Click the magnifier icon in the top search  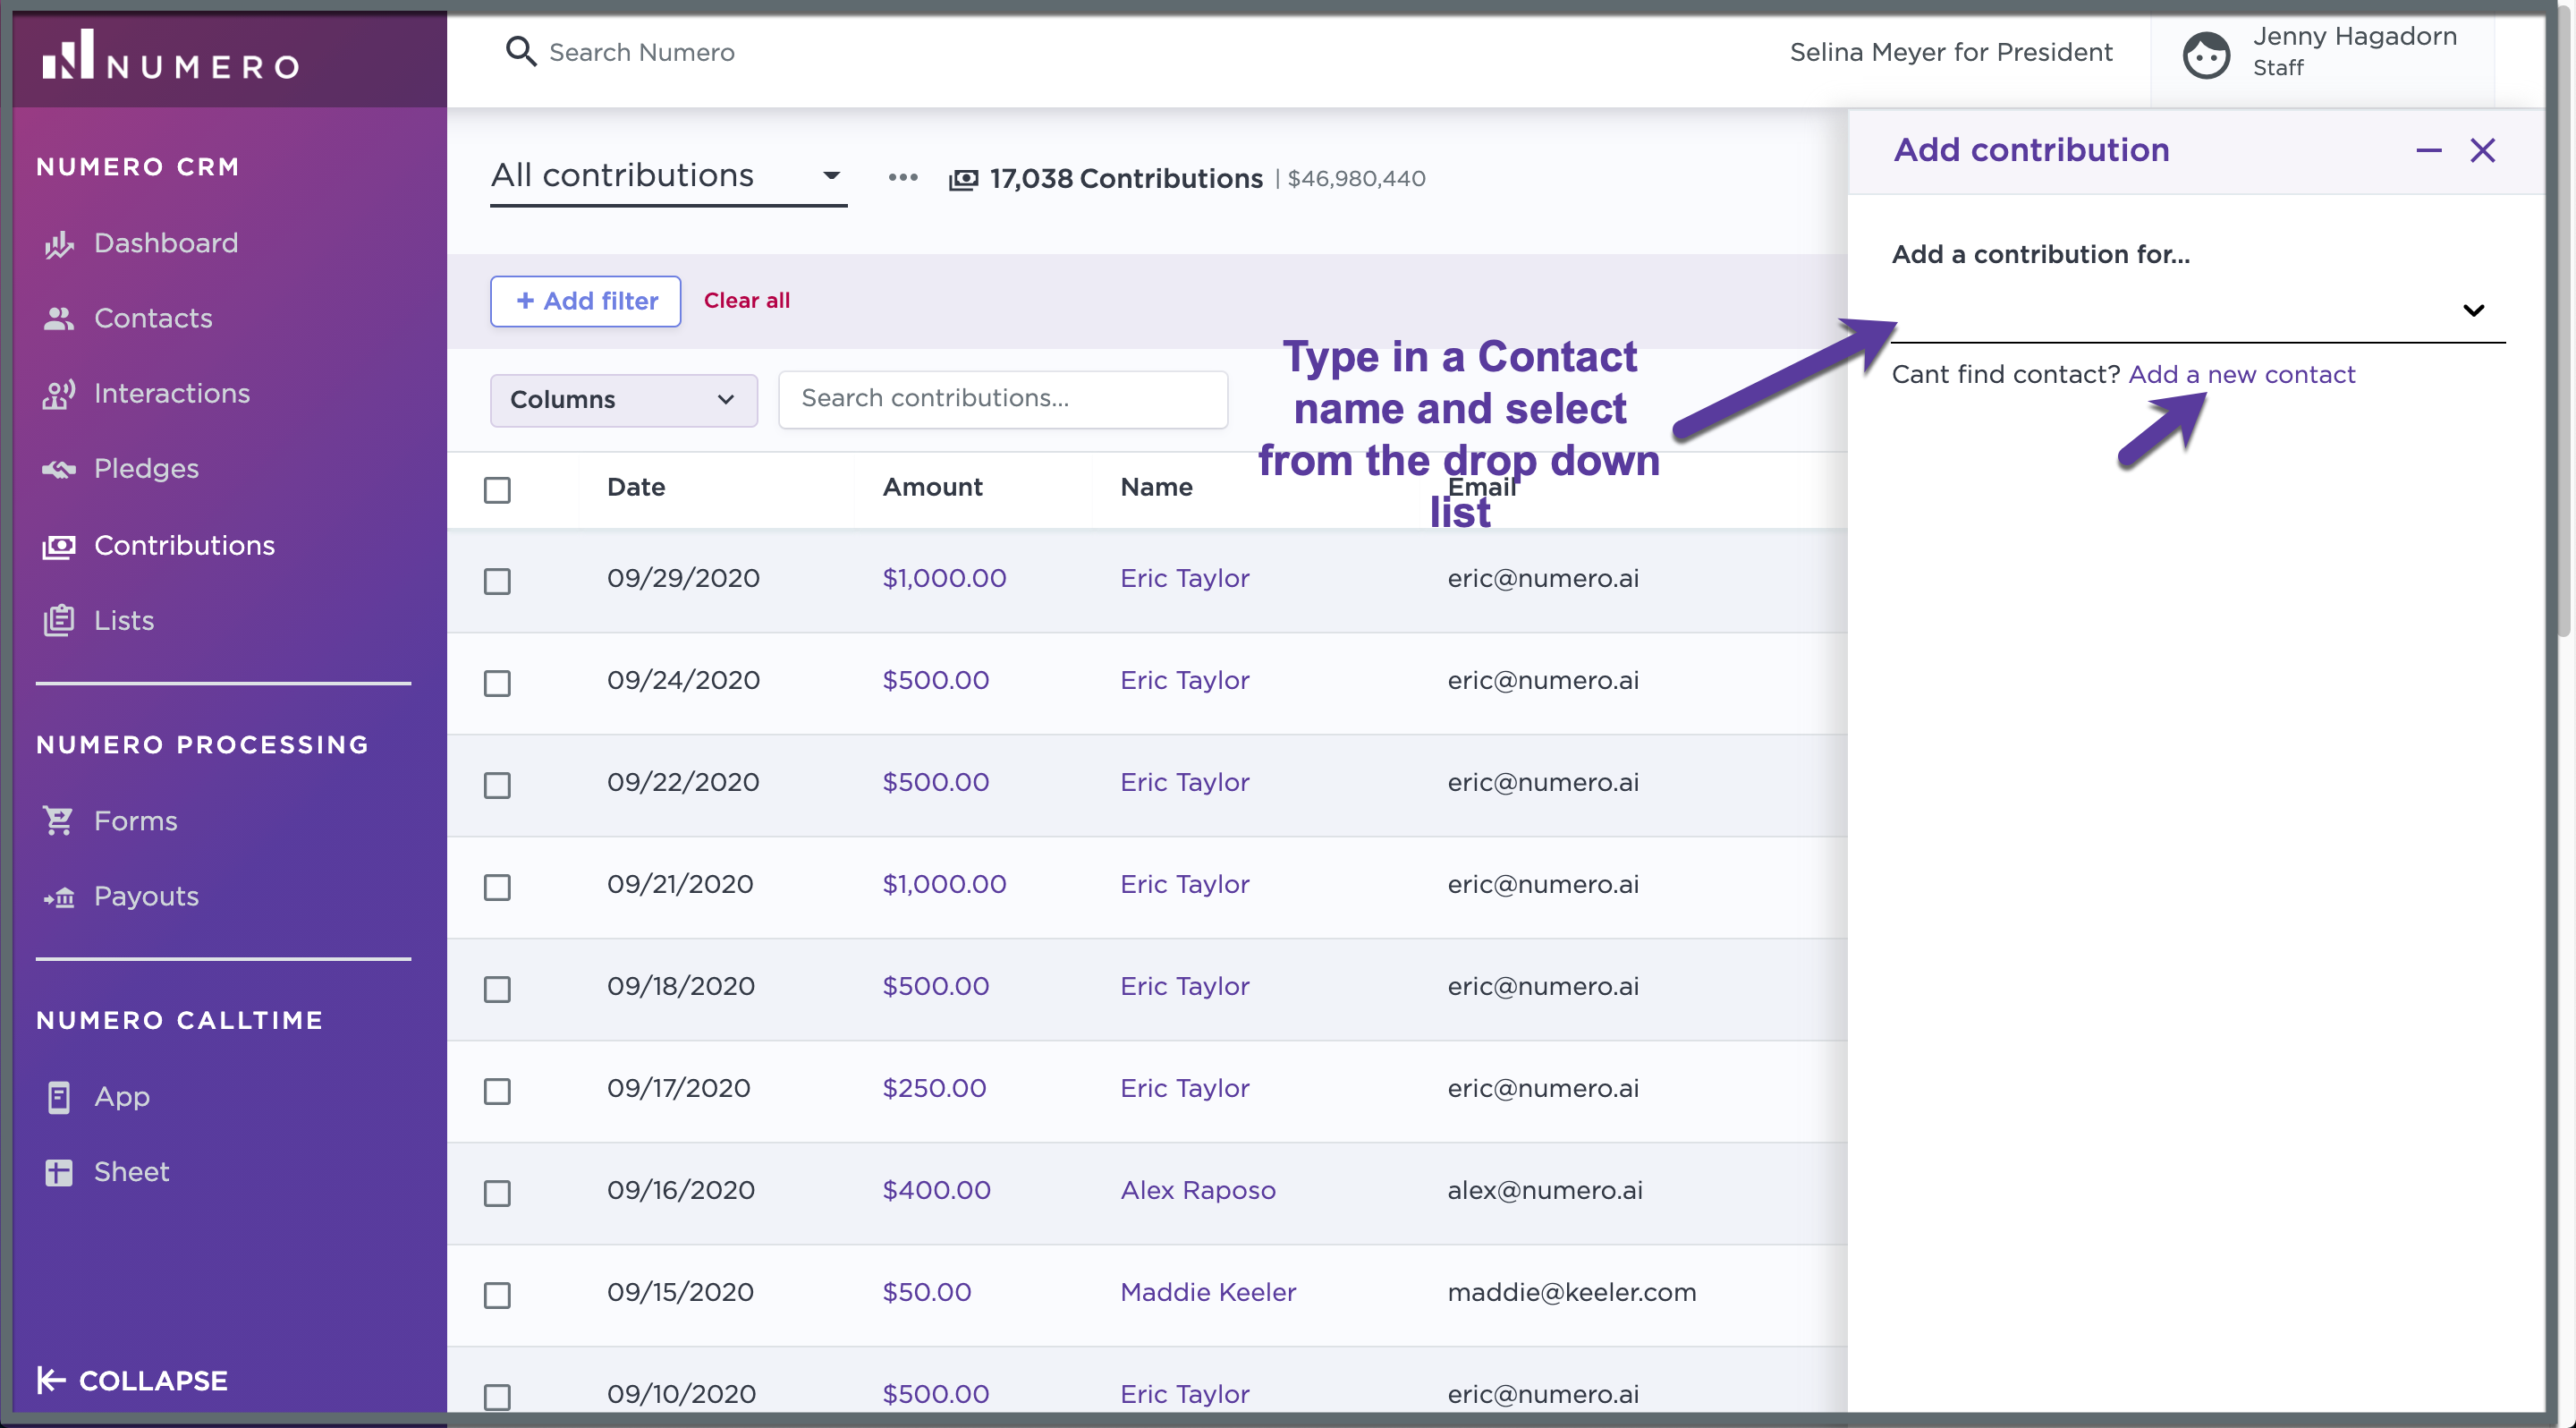point(520,51)
